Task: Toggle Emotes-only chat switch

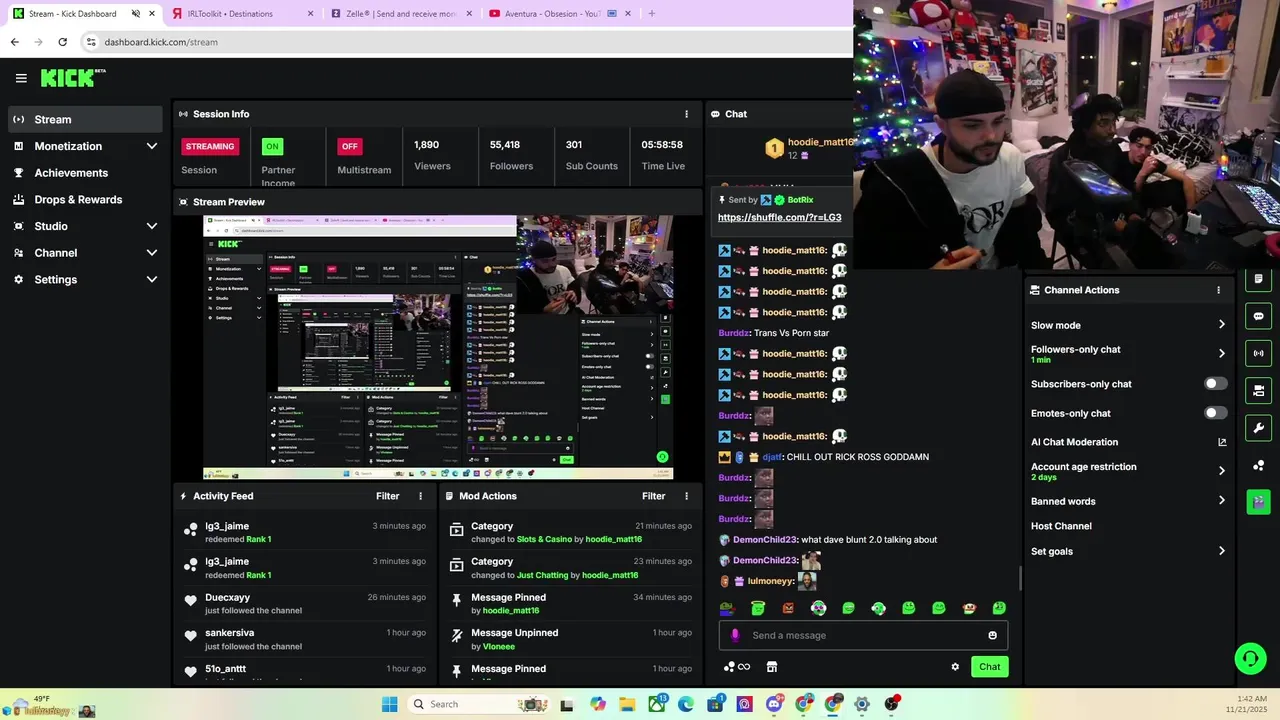Action: pyautogui.click(x=1215, y=413)
